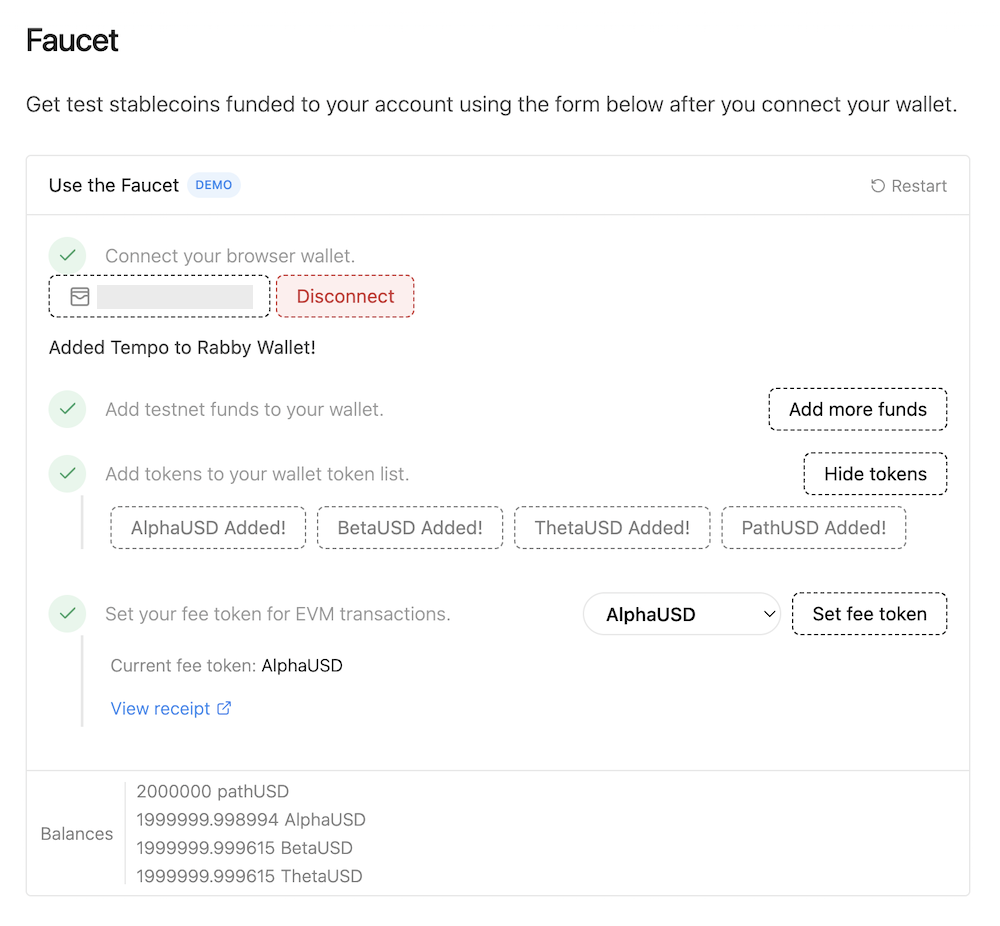Click the PathUSD Added button
Viewport: 1000px width, 926px height.
click(x=813, y=527)
